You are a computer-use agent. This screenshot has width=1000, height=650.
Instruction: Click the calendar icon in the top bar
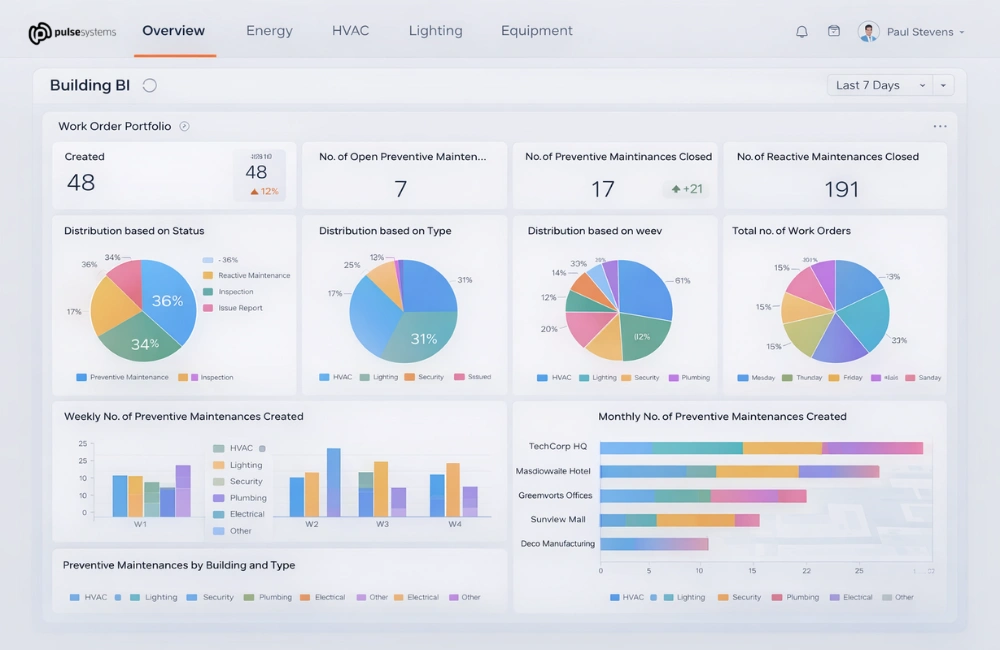[x=833, y=31]
